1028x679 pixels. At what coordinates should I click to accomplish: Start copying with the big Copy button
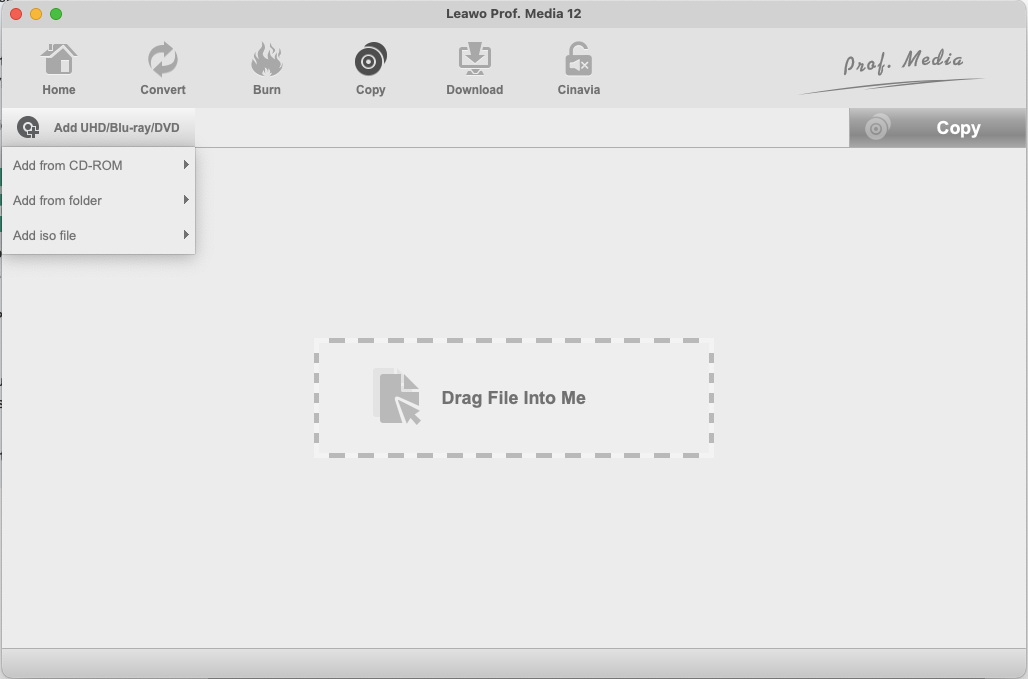pyautogui.click(x=938, y=127)
